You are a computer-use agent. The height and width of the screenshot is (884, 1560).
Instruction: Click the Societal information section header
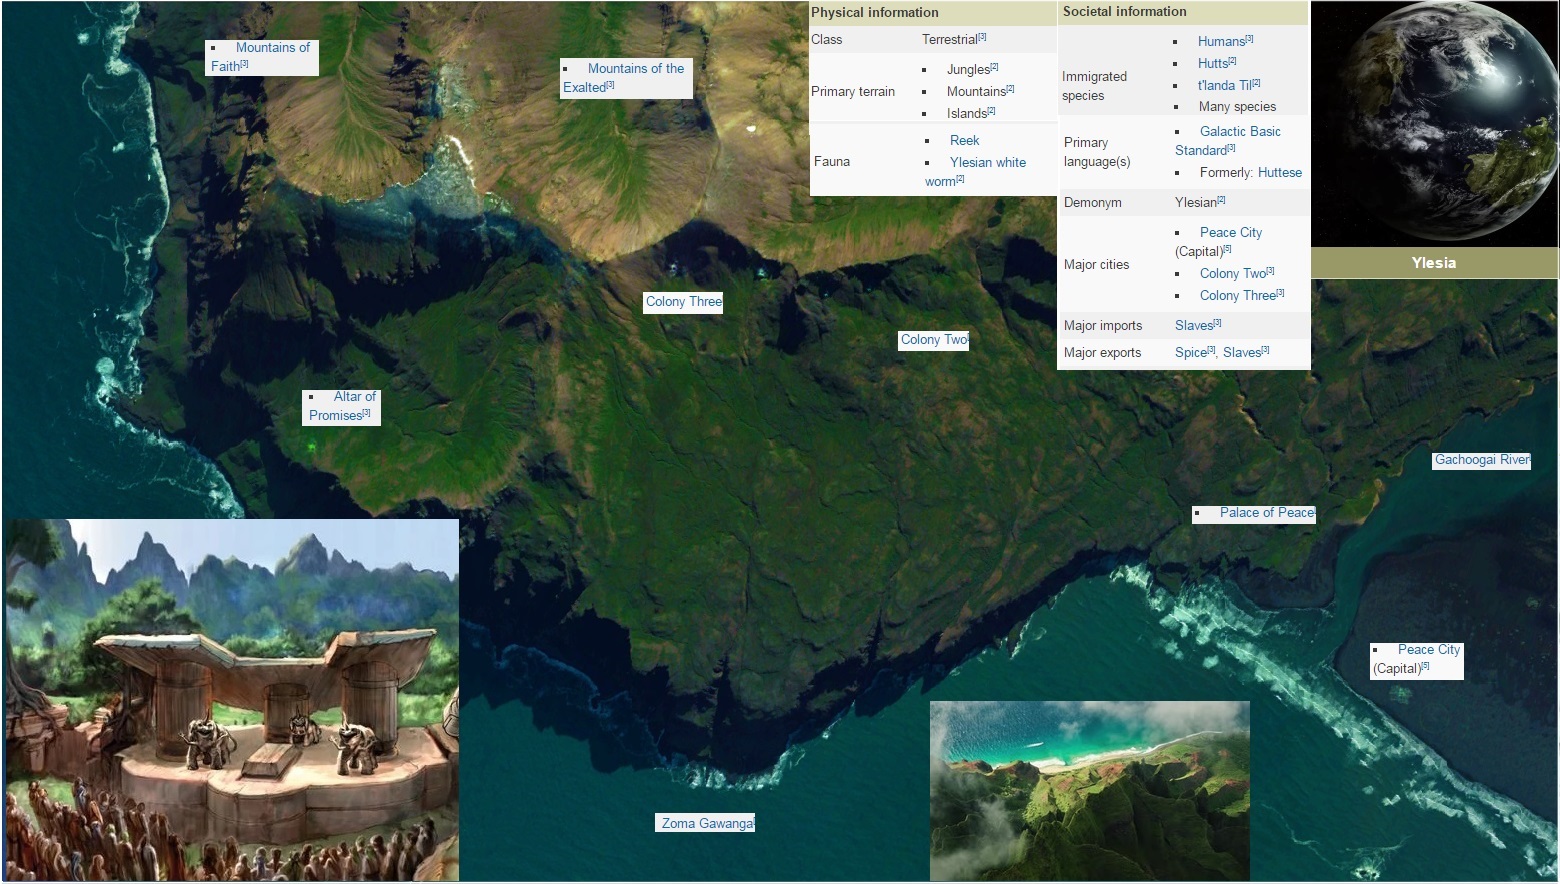[1124, 12]
